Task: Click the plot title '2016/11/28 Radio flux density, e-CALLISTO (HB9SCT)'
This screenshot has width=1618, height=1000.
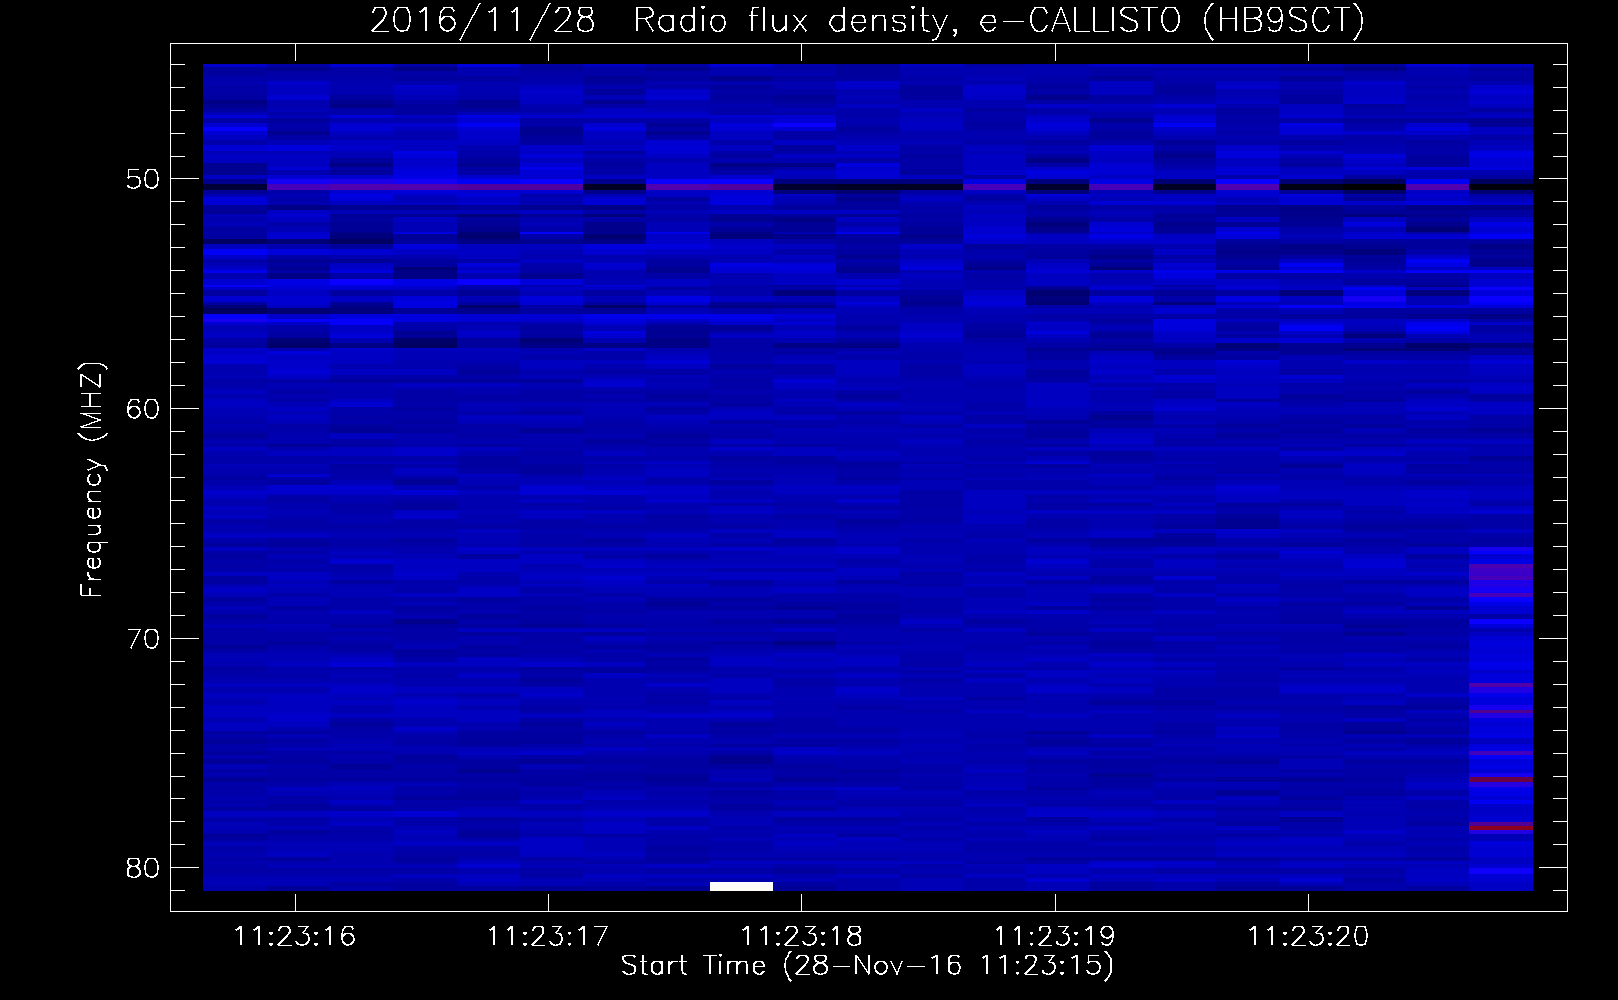Action: click(x=867, y=21)
